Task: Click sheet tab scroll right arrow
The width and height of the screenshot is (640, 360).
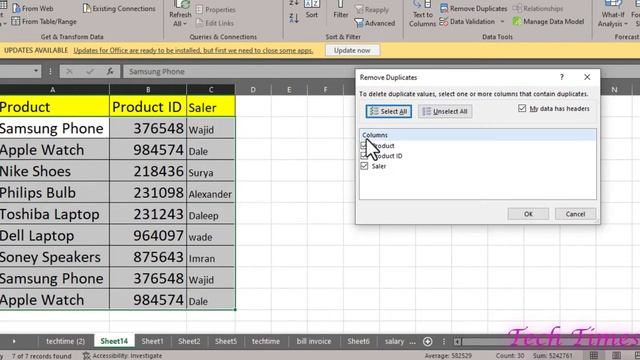Action: pyautogui.click(x=14, y=341)
